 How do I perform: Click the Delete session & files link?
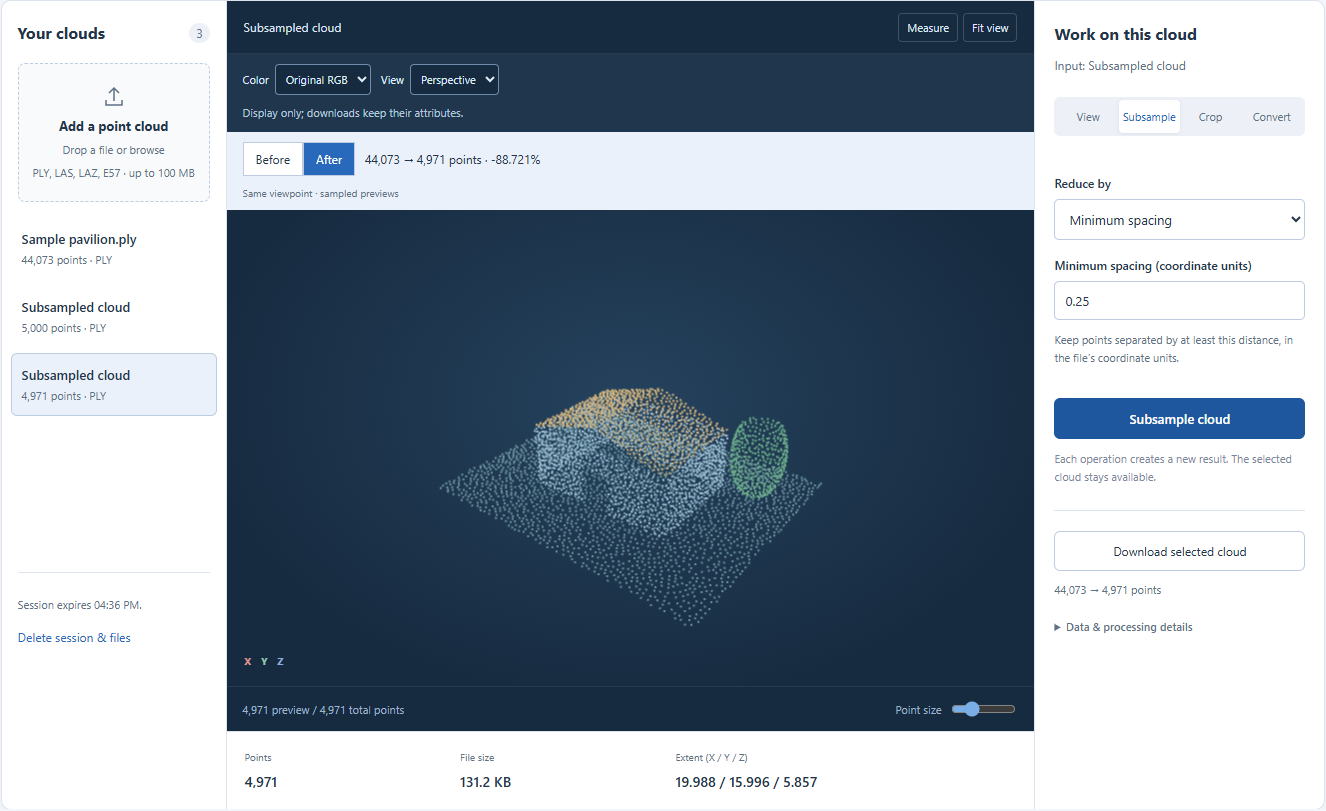pos(74,638)
